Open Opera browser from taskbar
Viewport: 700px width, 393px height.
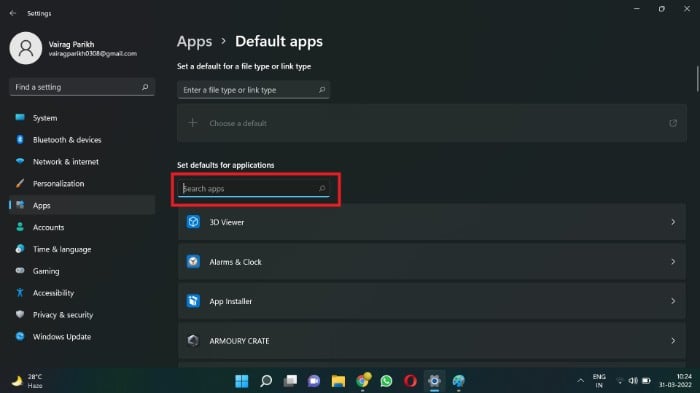point(410,381)
